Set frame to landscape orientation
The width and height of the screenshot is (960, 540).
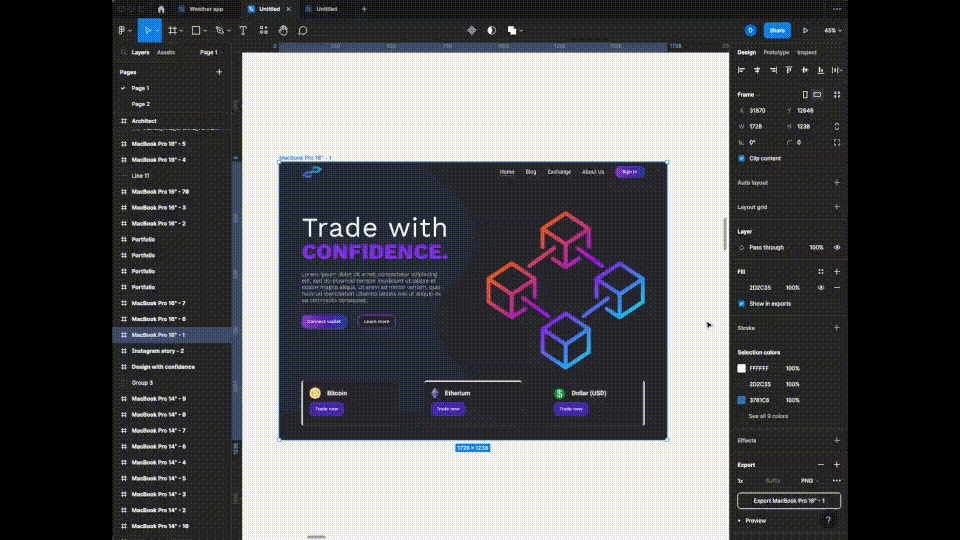(x=817, y=95)
